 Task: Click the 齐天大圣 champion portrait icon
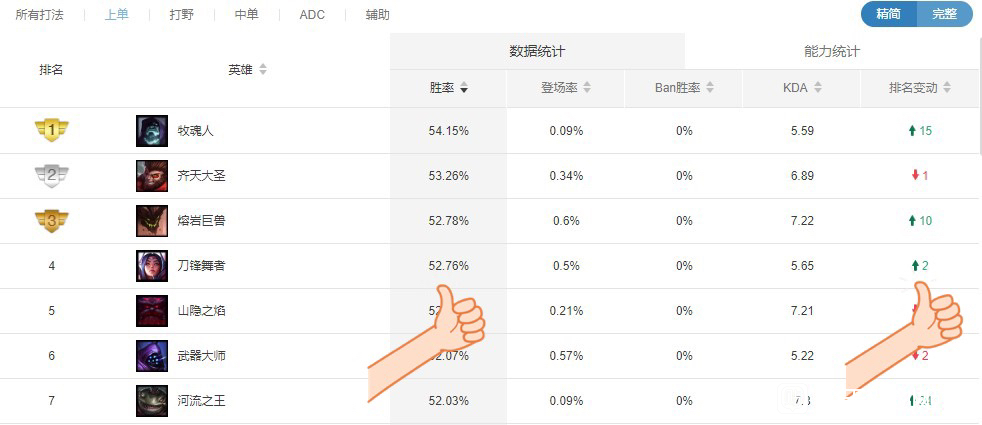point(152,176)
